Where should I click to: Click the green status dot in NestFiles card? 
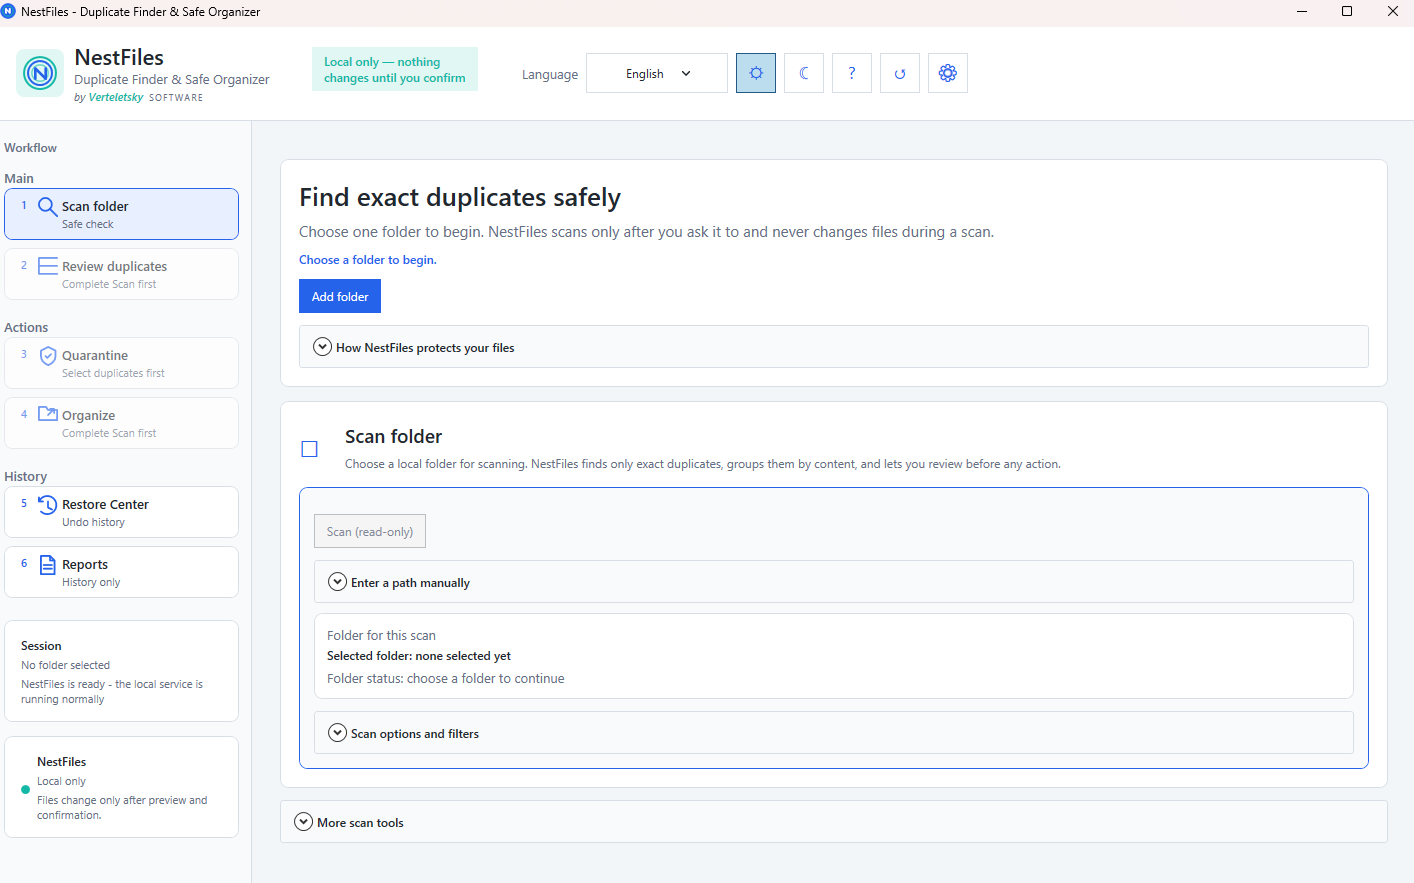point(25,789)
